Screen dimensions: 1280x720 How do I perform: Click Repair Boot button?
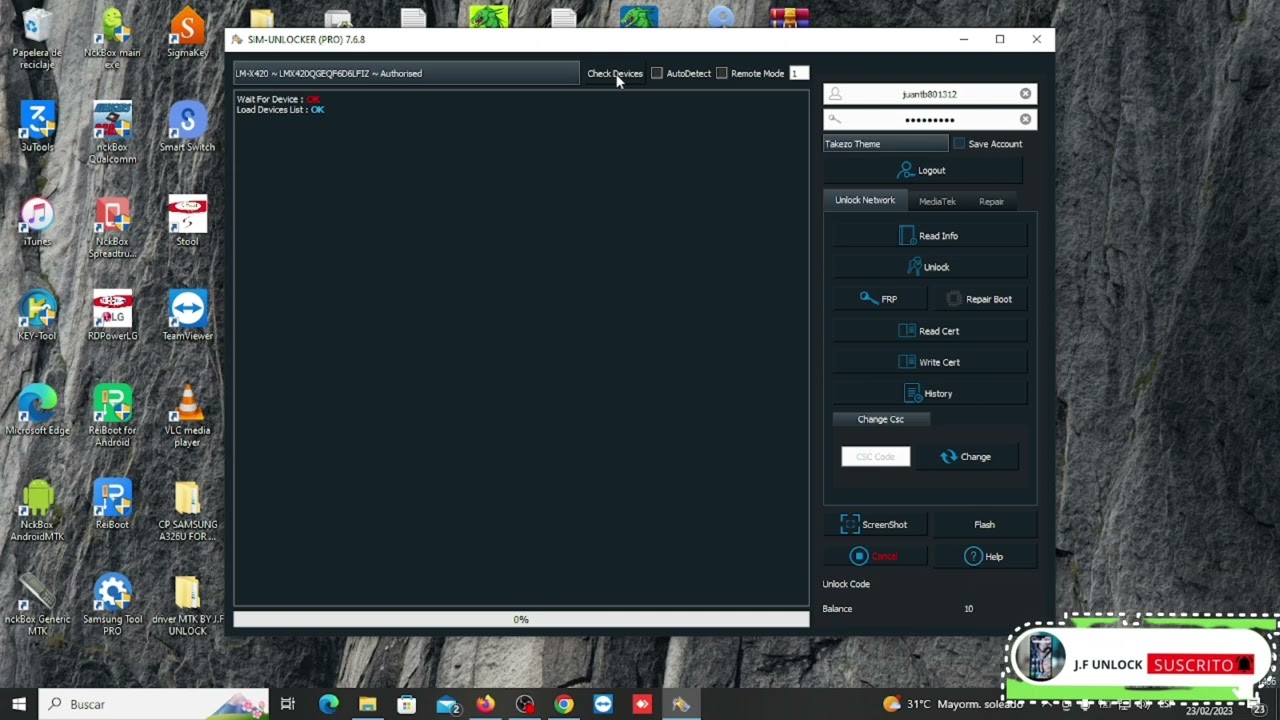coord(979,299)
